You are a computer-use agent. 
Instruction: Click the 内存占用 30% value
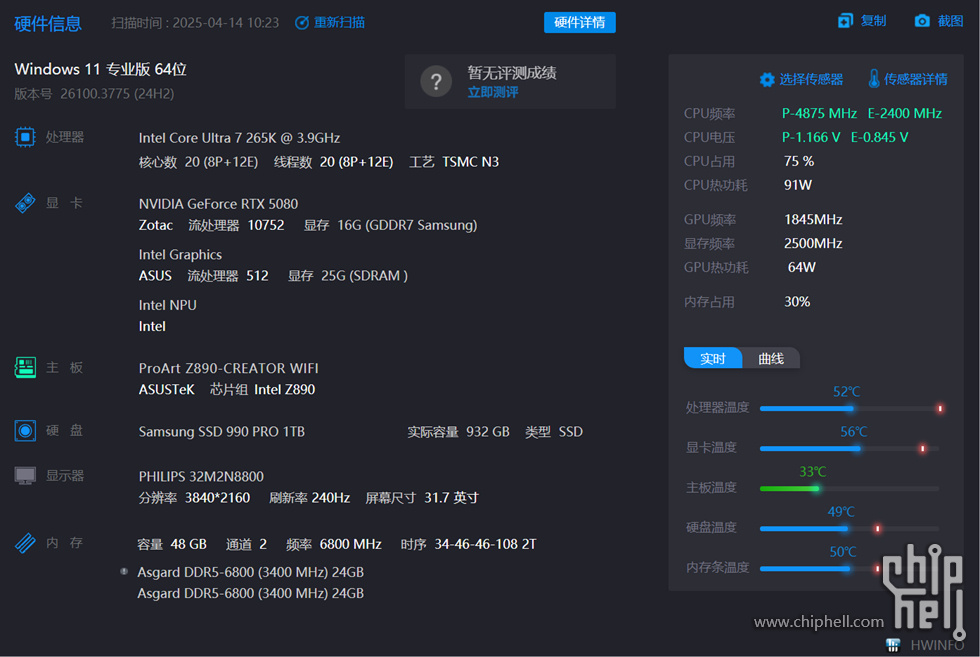click(797, 301)
